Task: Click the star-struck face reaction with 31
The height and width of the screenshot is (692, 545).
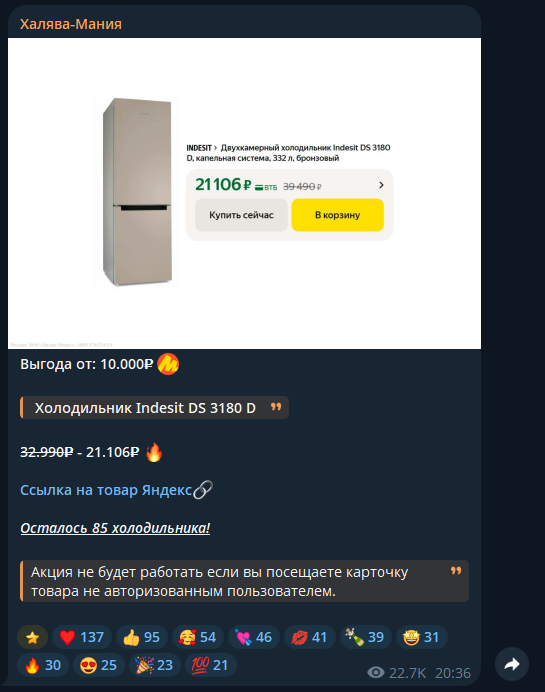Action: click(x=422, y=637)
